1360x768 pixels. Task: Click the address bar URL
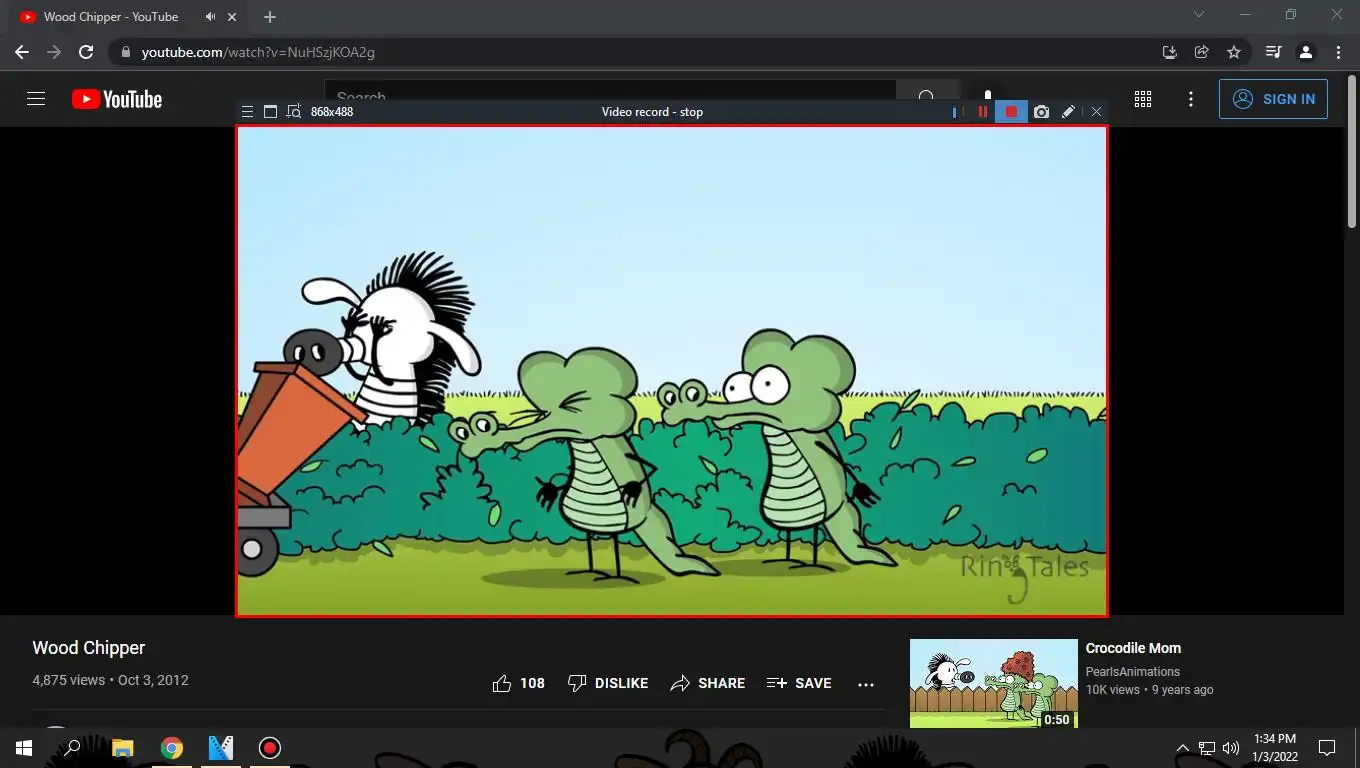(258, 52)
